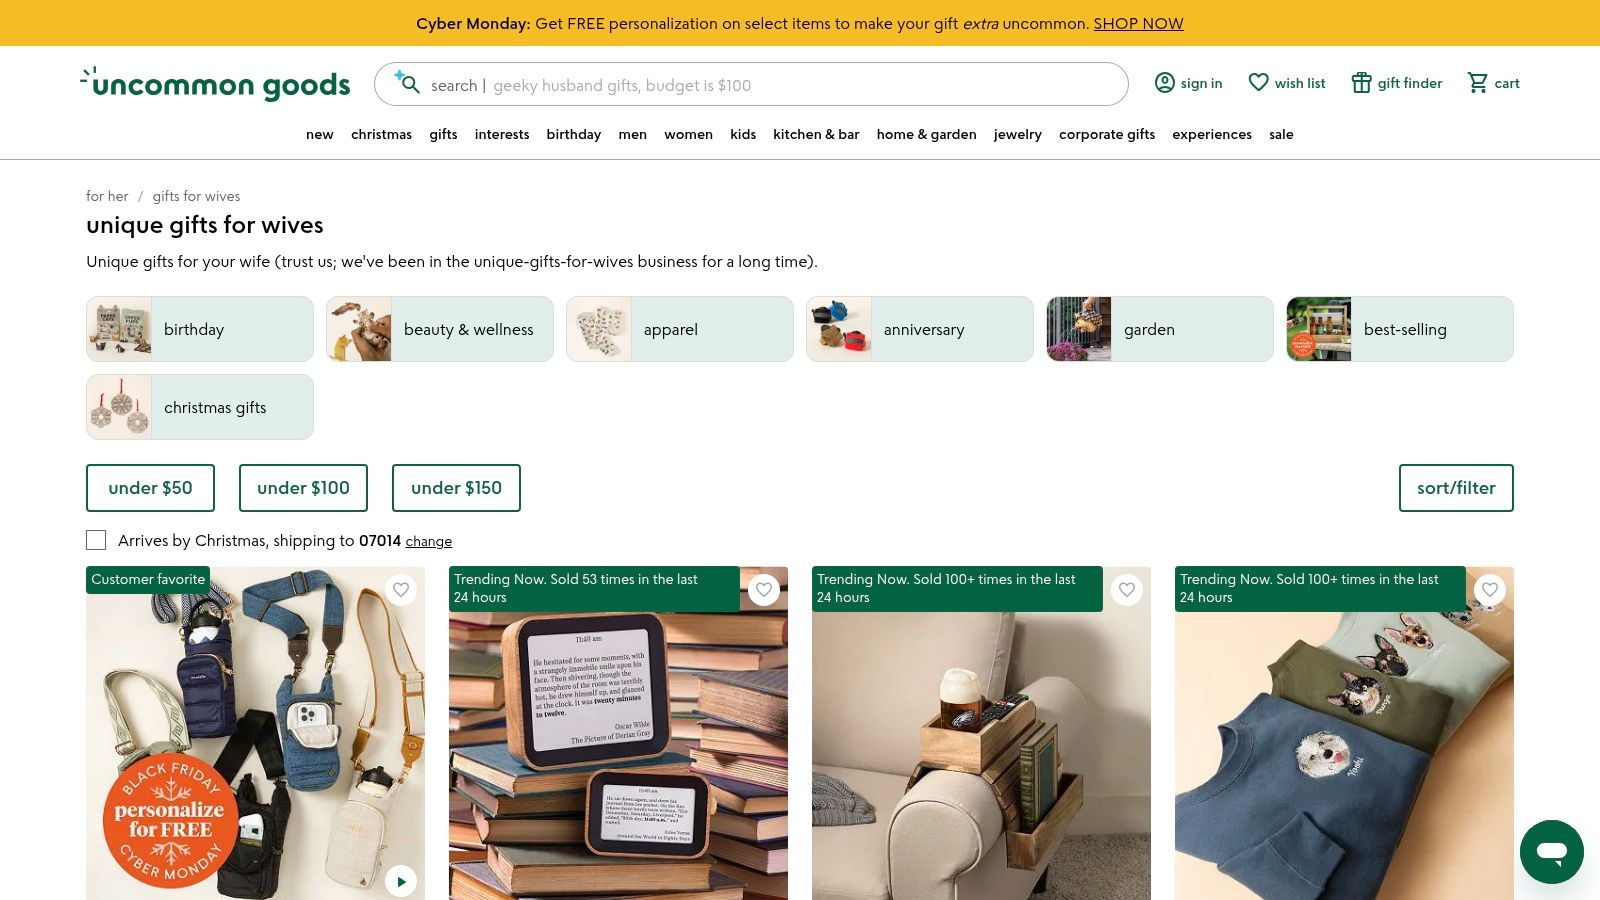Open the christmas navigation menu
Image resolution: width=1600 pixels, height=900 pixels.
(x=381, y=134)
